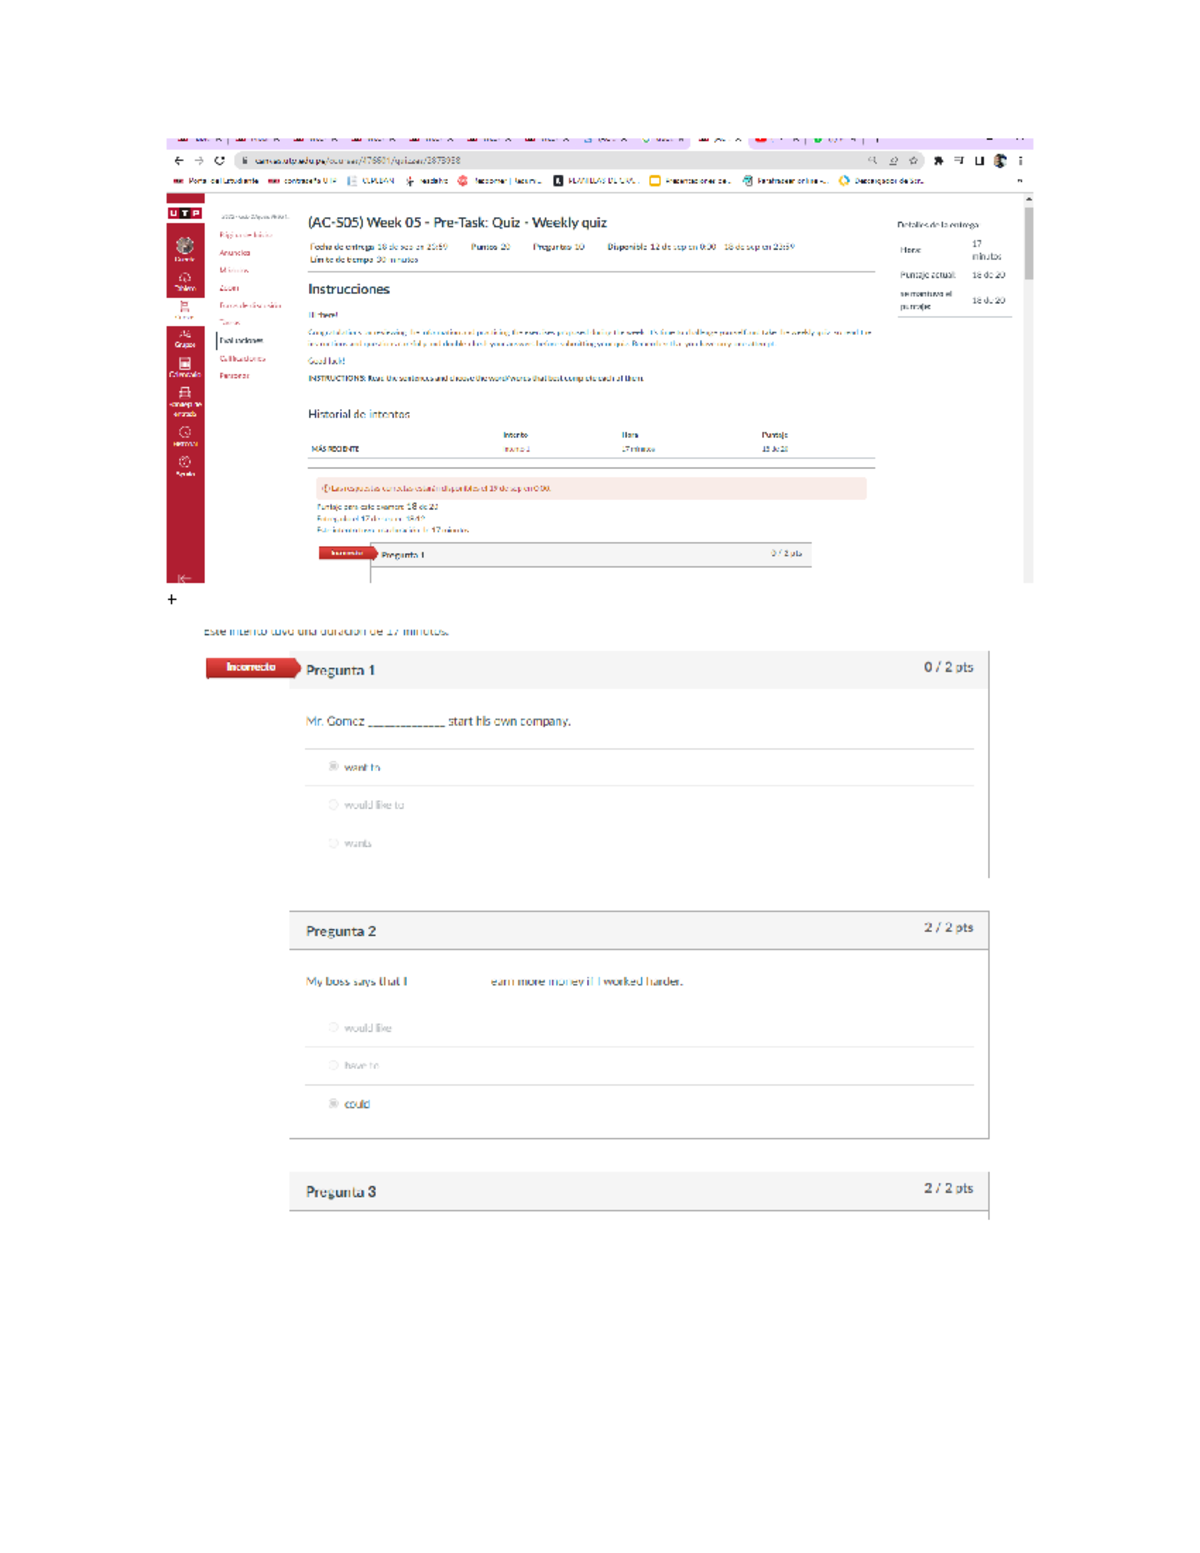1200x1553 pixels.
Task: Open Canvas Calendario sidebar icon
Action: (x=185, y=367)
